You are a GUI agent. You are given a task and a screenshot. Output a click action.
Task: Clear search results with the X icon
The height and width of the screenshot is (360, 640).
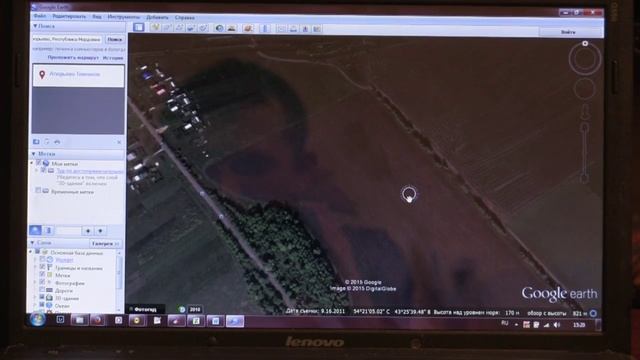click(x=119, y=142)
